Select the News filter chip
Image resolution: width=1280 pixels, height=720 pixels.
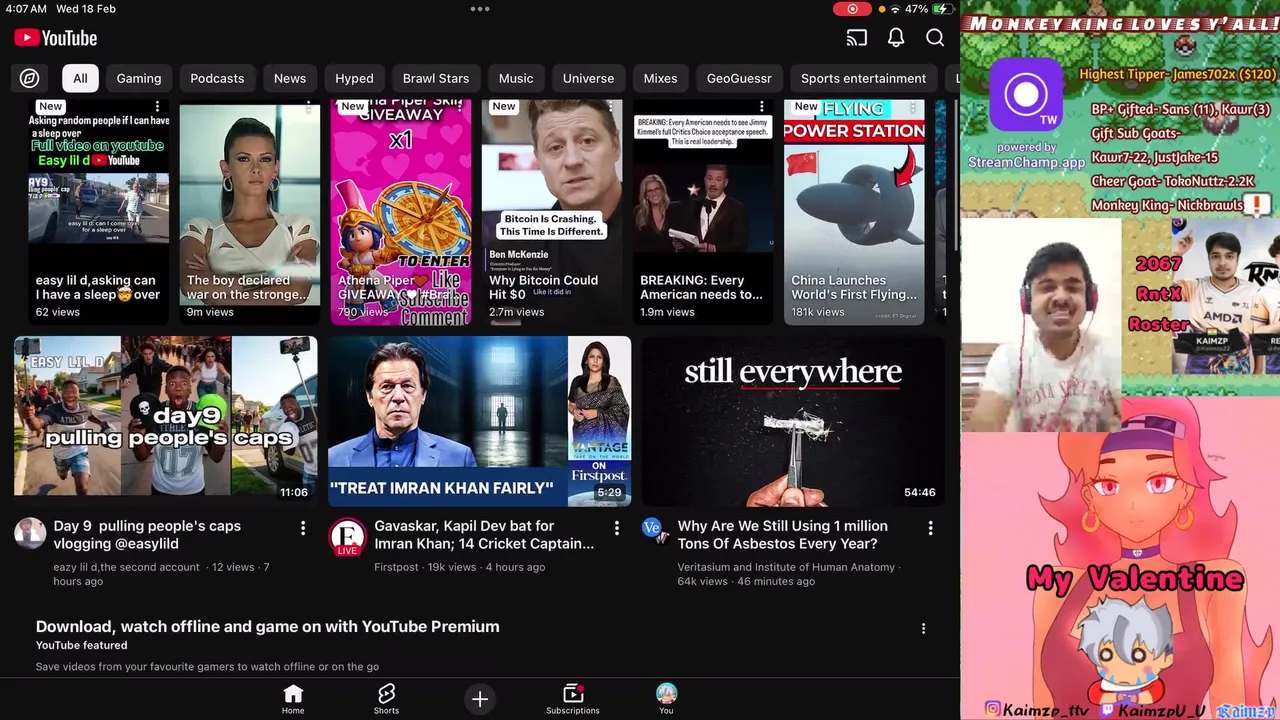(290, 78)
